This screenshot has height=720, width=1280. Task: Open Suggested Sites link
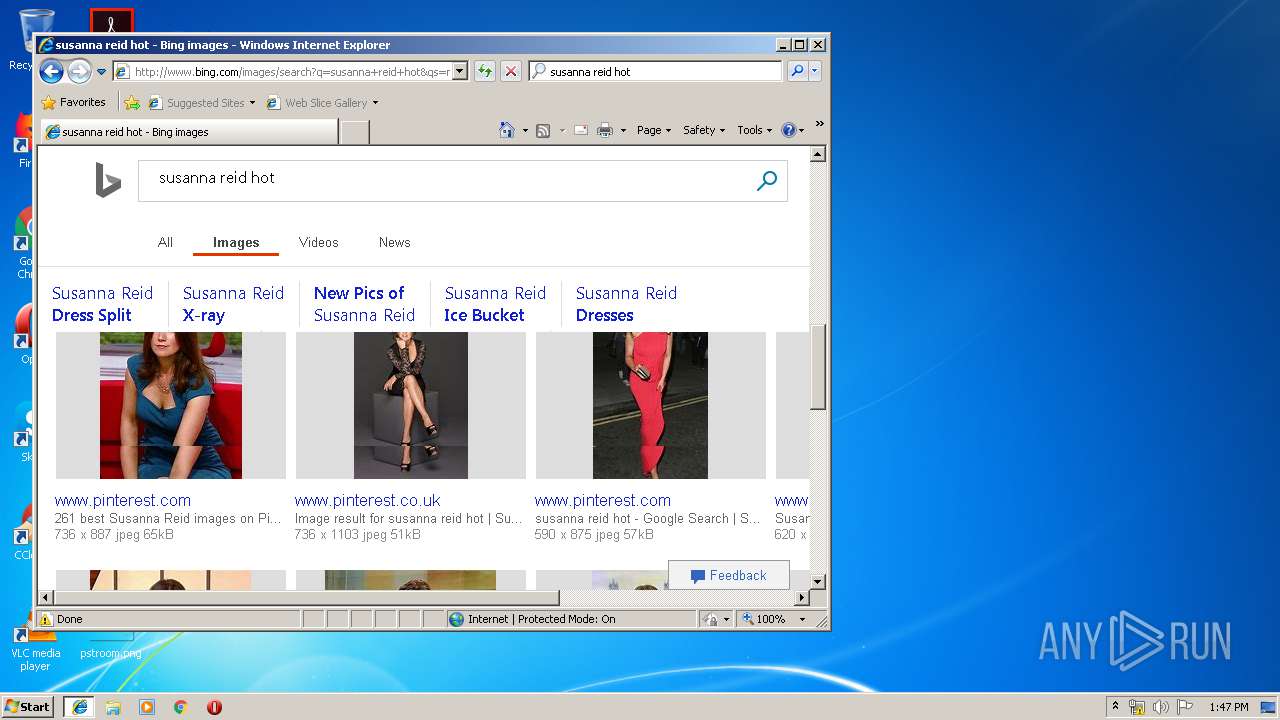[201, 102]
